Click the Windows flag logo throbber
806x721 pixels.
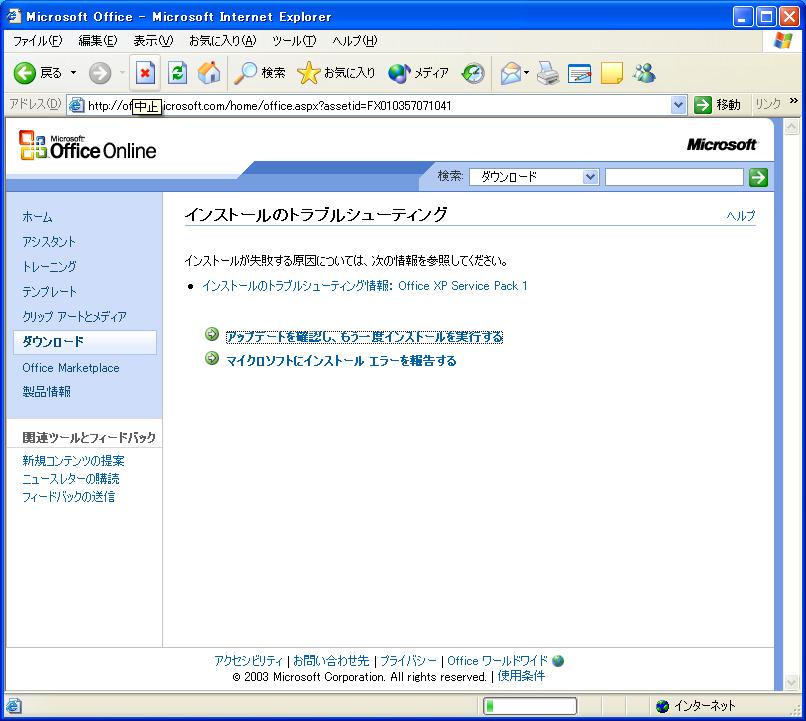[x=783, y=41]
